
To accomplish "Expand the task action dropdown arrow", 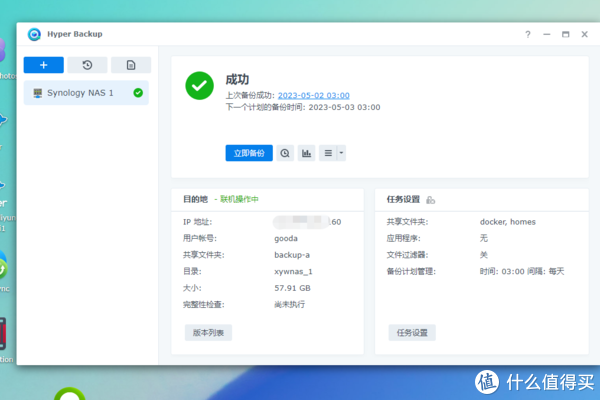I will [x=341, y=153].
